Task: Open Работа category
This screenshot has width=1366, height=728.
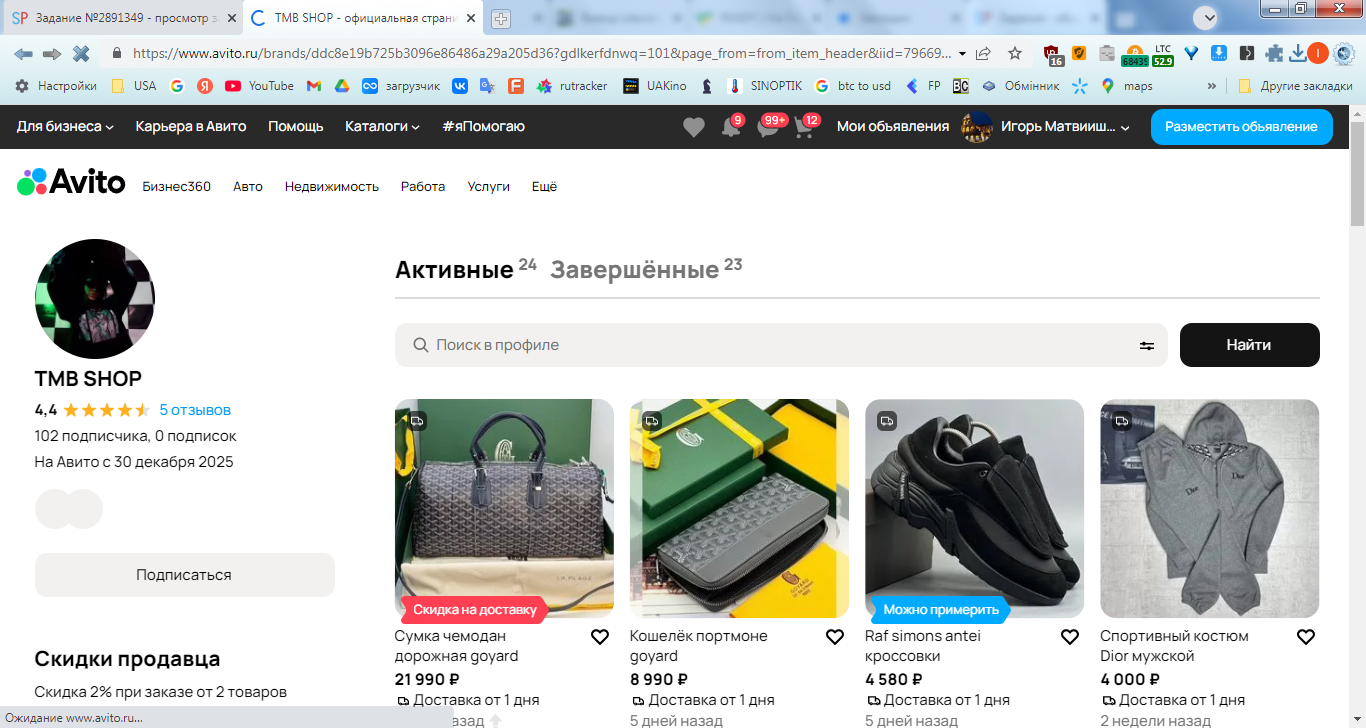Action: [x=423, y=186]
